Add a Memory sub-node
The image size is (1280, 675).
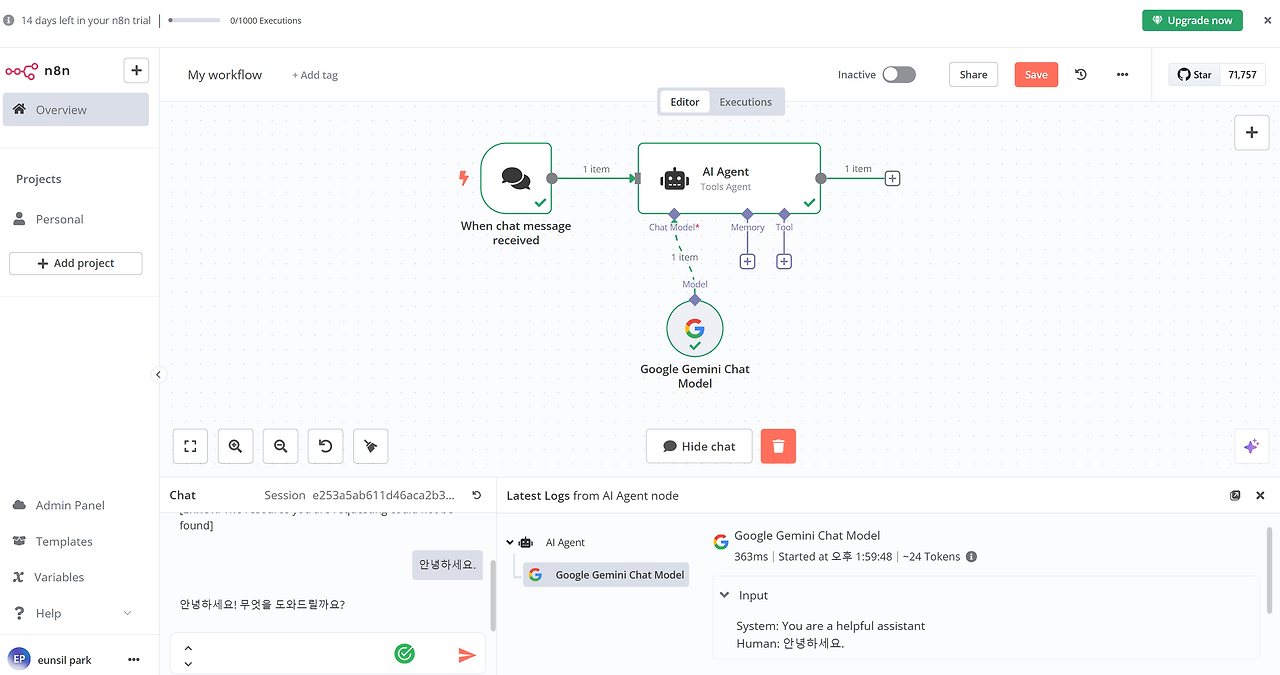click(x=747, y=261)
